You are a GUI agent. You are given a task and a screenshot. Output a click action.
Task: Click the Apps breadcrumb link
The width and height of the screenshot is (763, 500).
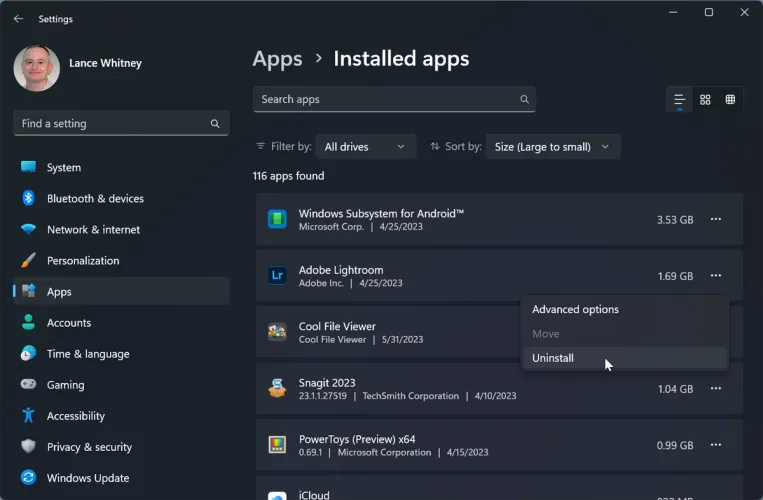click(x=277, y=59)
